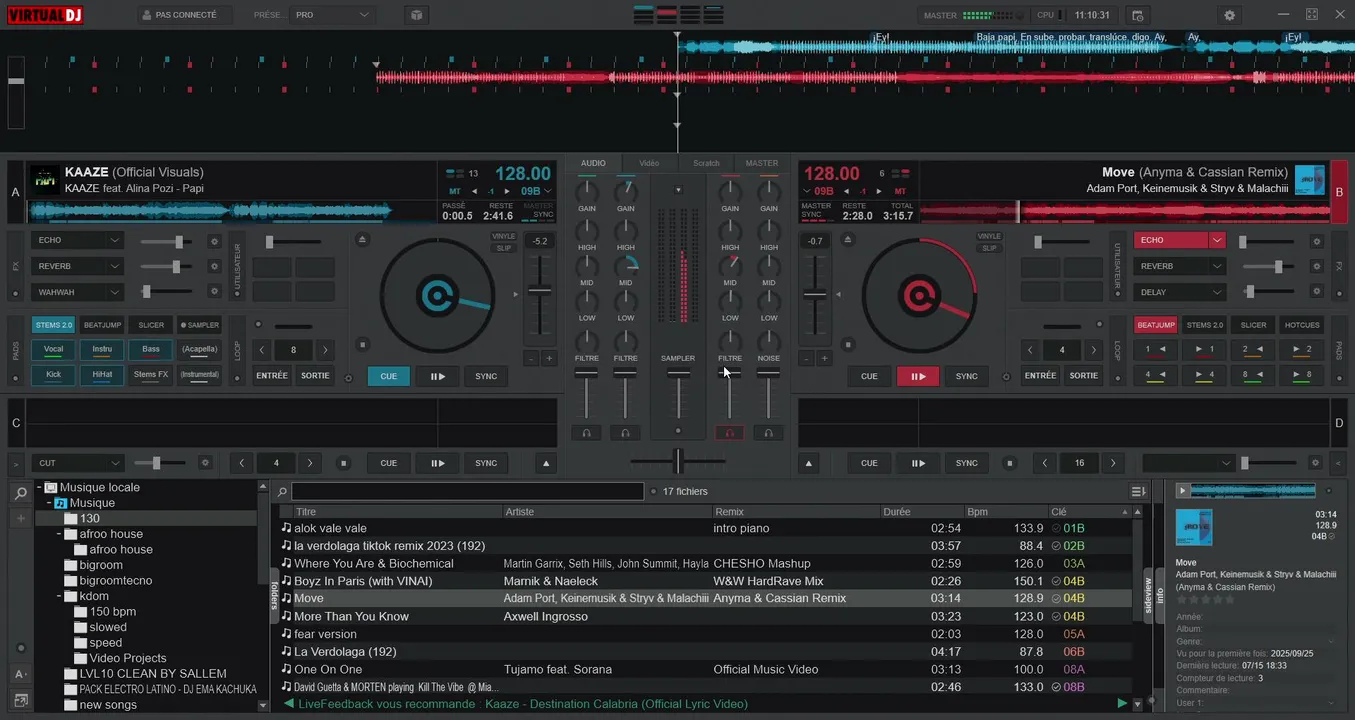Click SYNC on deck B
Image resolution: width=1355 pixels, height=720 pixels.
click(x=966, y=376)
